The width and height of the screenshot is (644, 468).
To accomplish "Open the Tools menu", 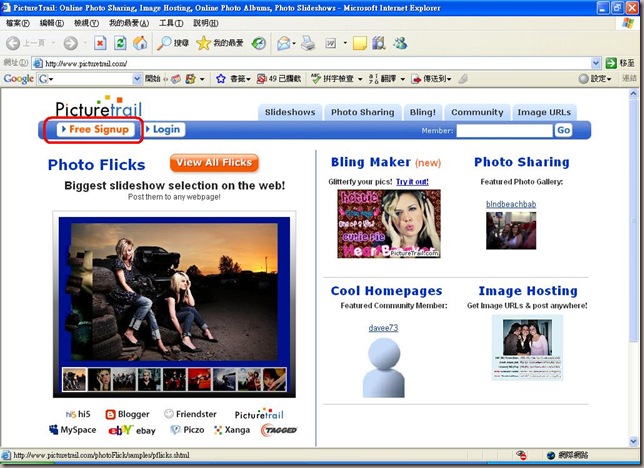I will click(x=171, y=23).
